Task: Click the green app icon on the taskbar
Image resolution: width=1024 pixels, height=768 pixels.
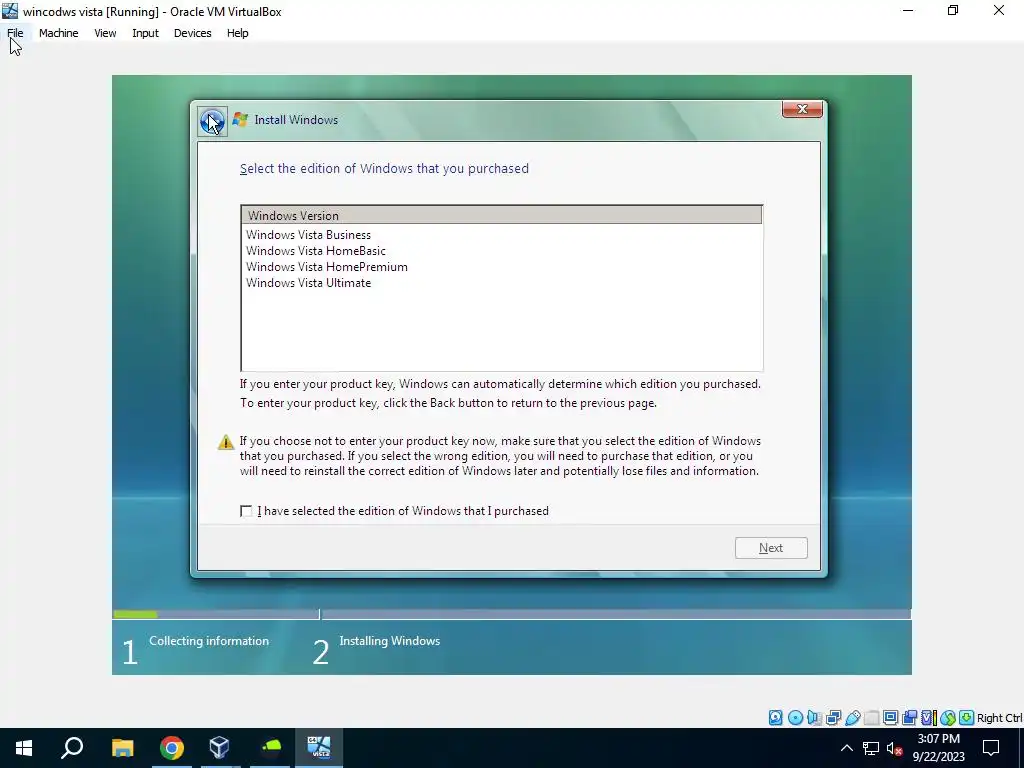Action: click(x=270, y=748)
